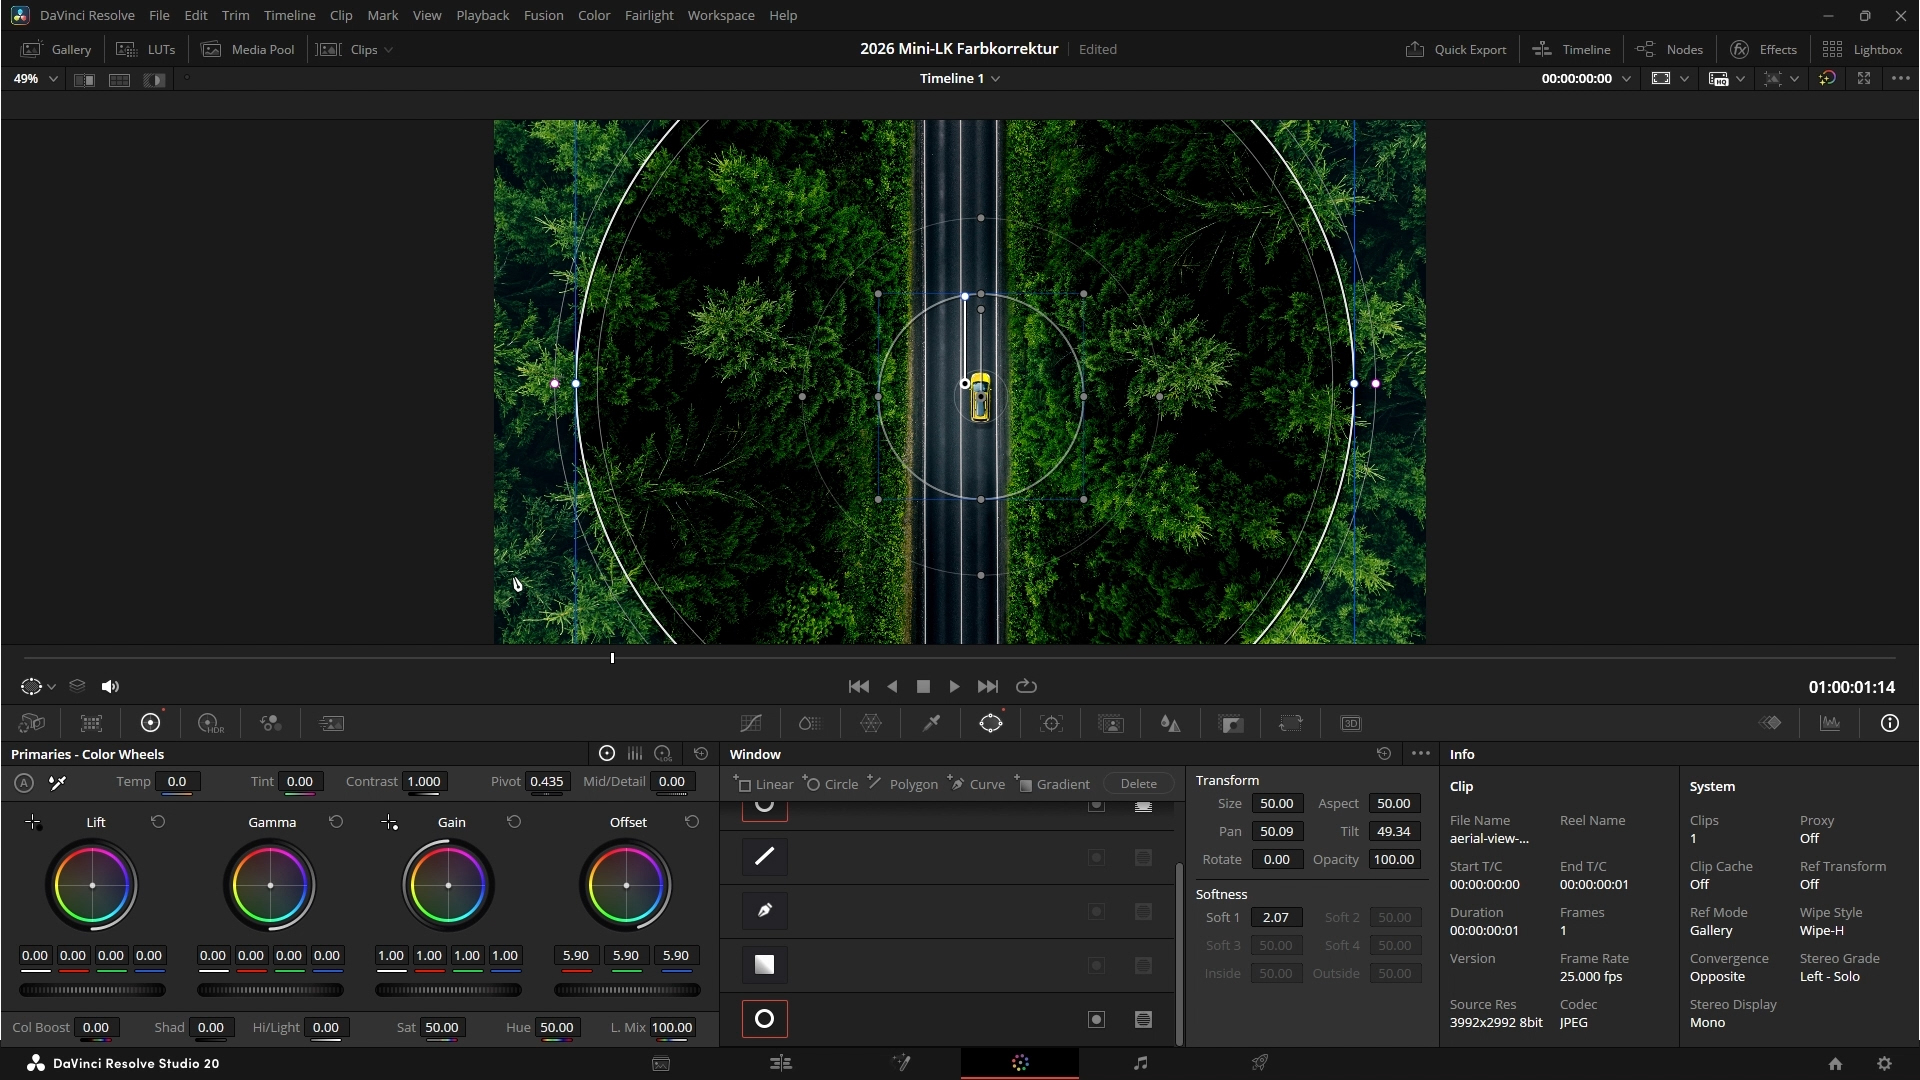Open the Blur palette
The width and height of the screenshot is (1920, 1080).
(1170, 723)
